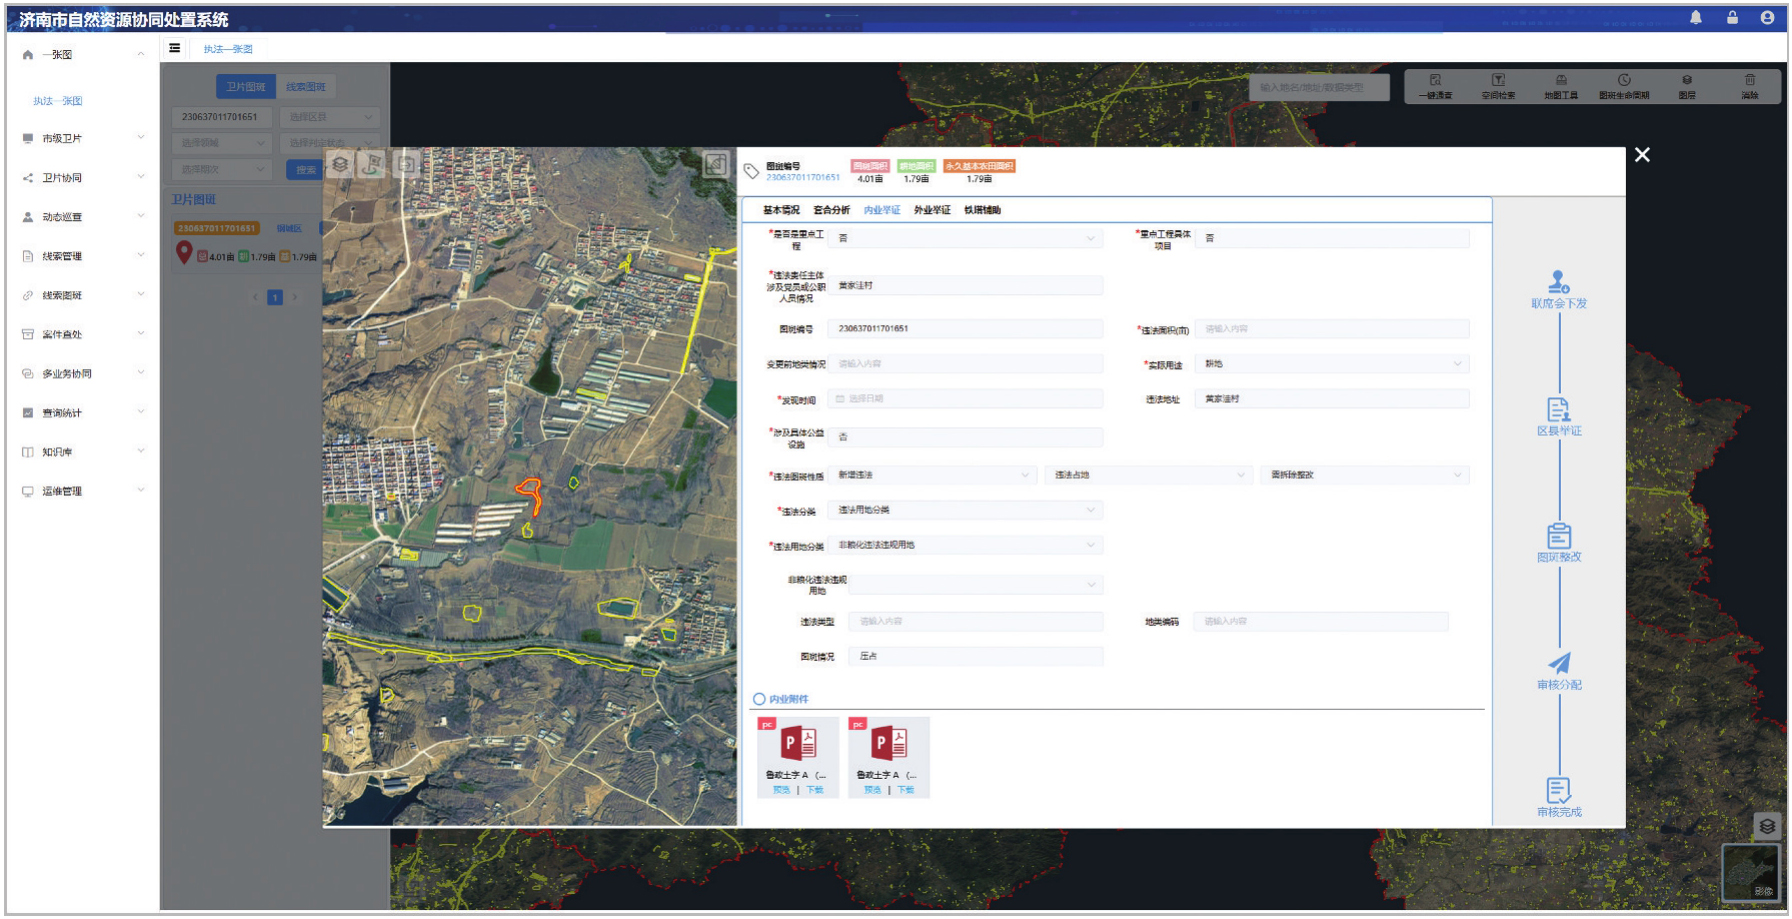Switch to the 外业举证 tab

click(932, 210)
